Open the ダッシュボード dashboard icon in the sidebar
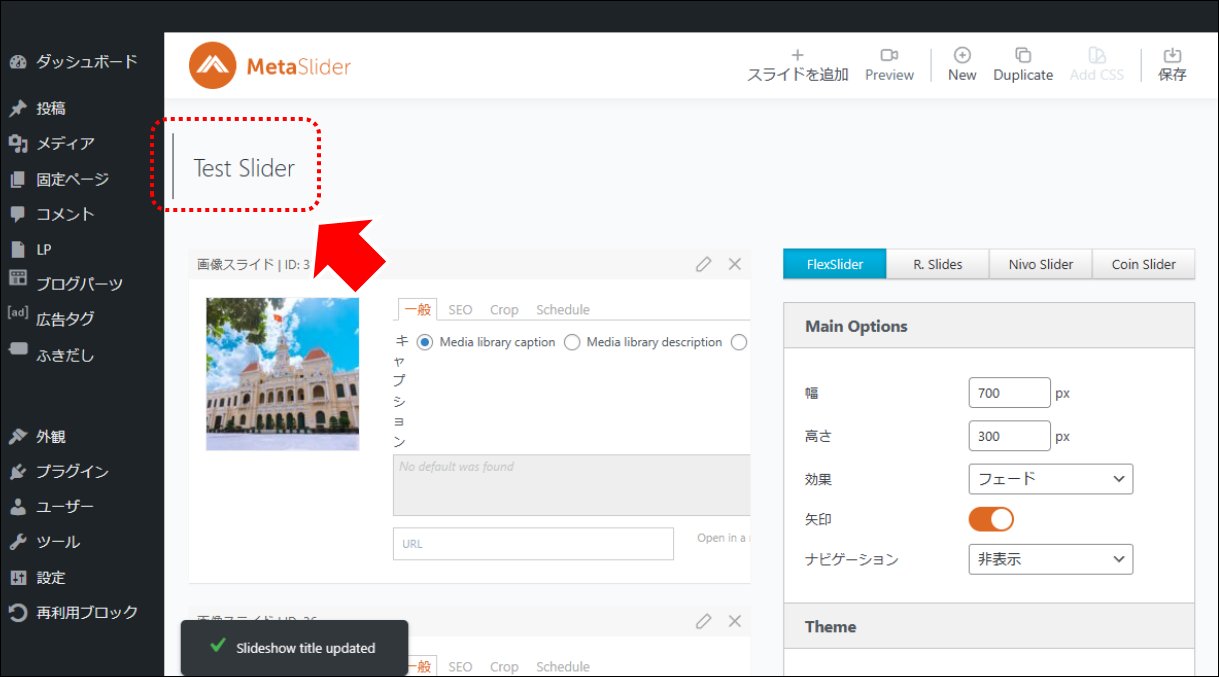This screenshot has width=1219, height=677. [17, 62]
